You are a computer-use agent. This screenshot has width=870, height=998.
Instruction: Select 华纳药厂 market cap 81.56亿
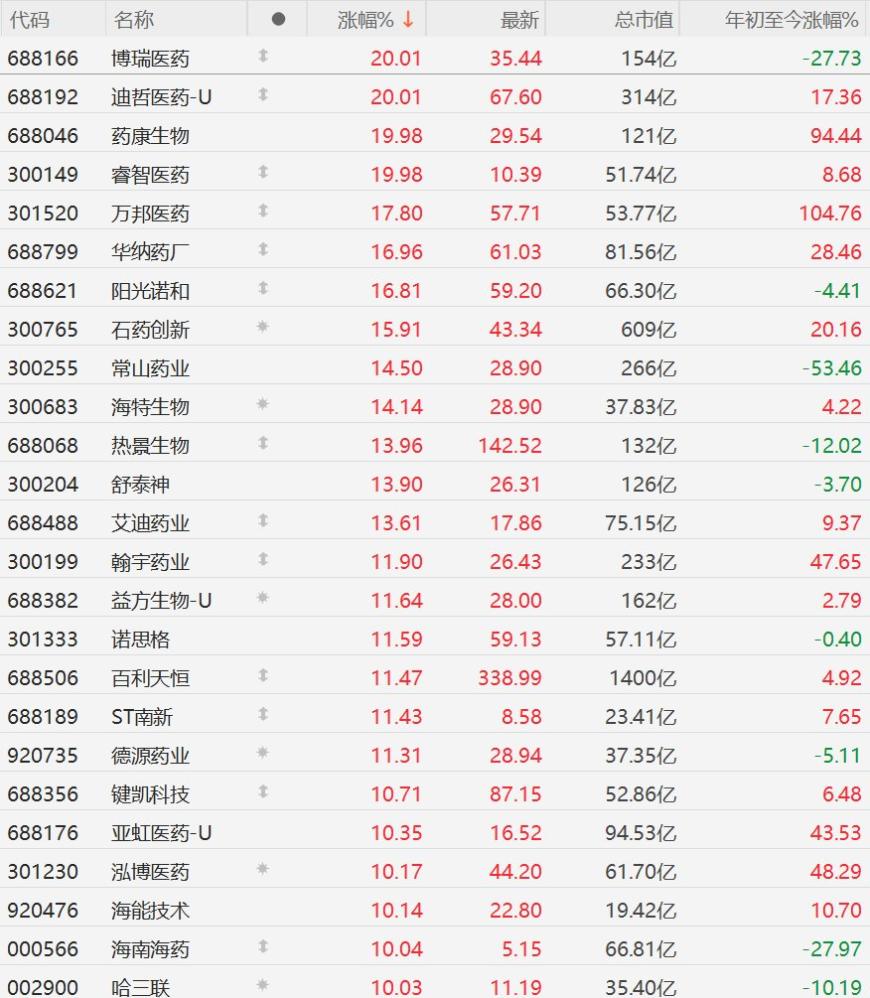coord(640,252)
